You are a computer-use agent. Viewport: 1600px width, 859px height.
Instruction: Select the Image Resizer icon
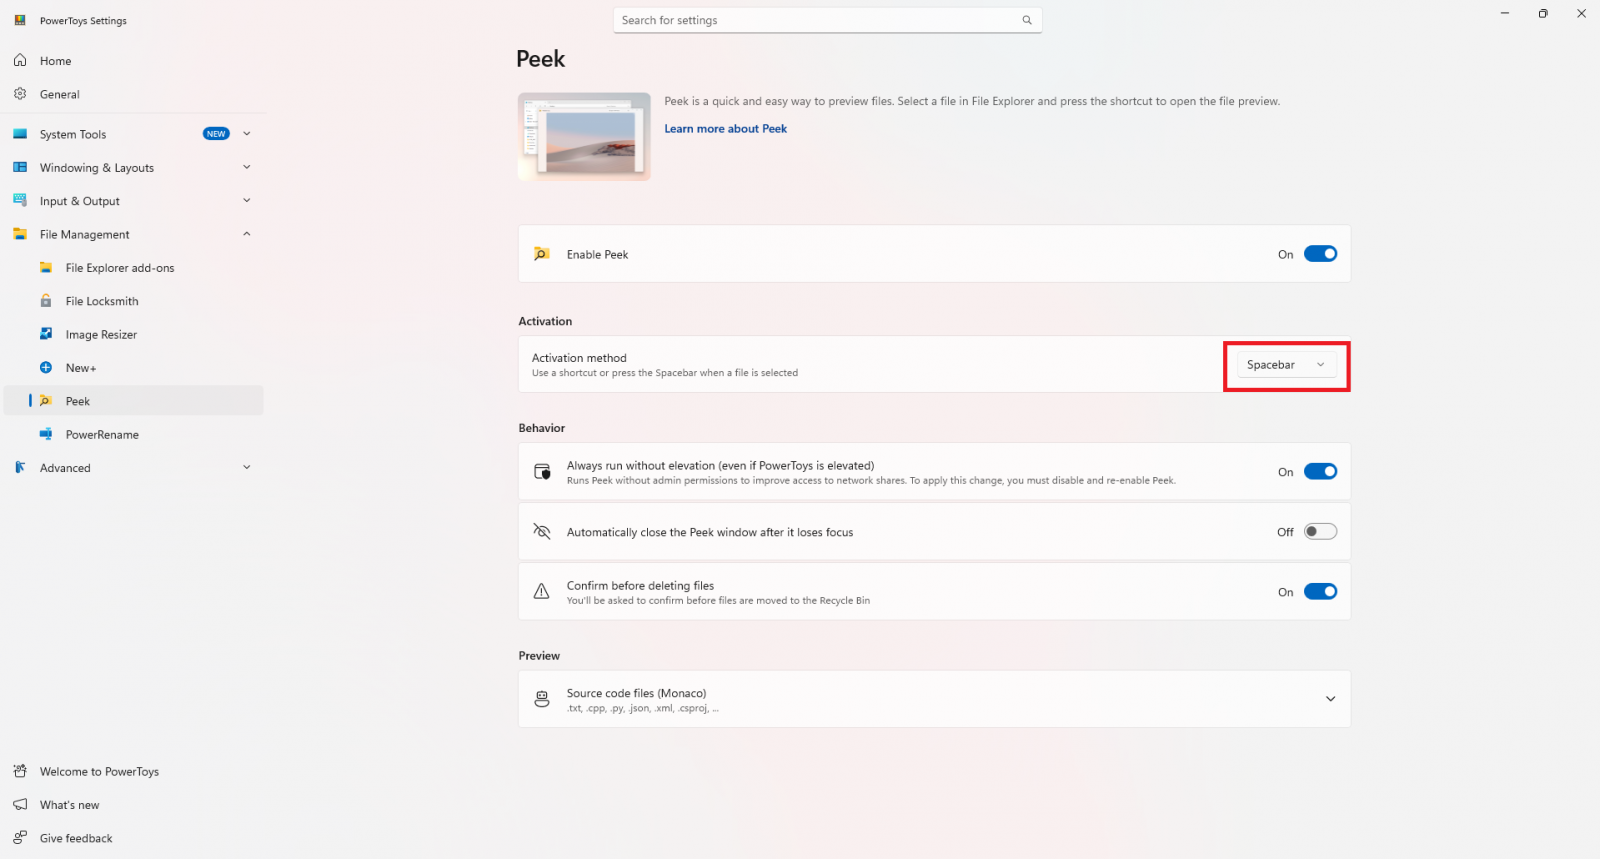[46, 334]
